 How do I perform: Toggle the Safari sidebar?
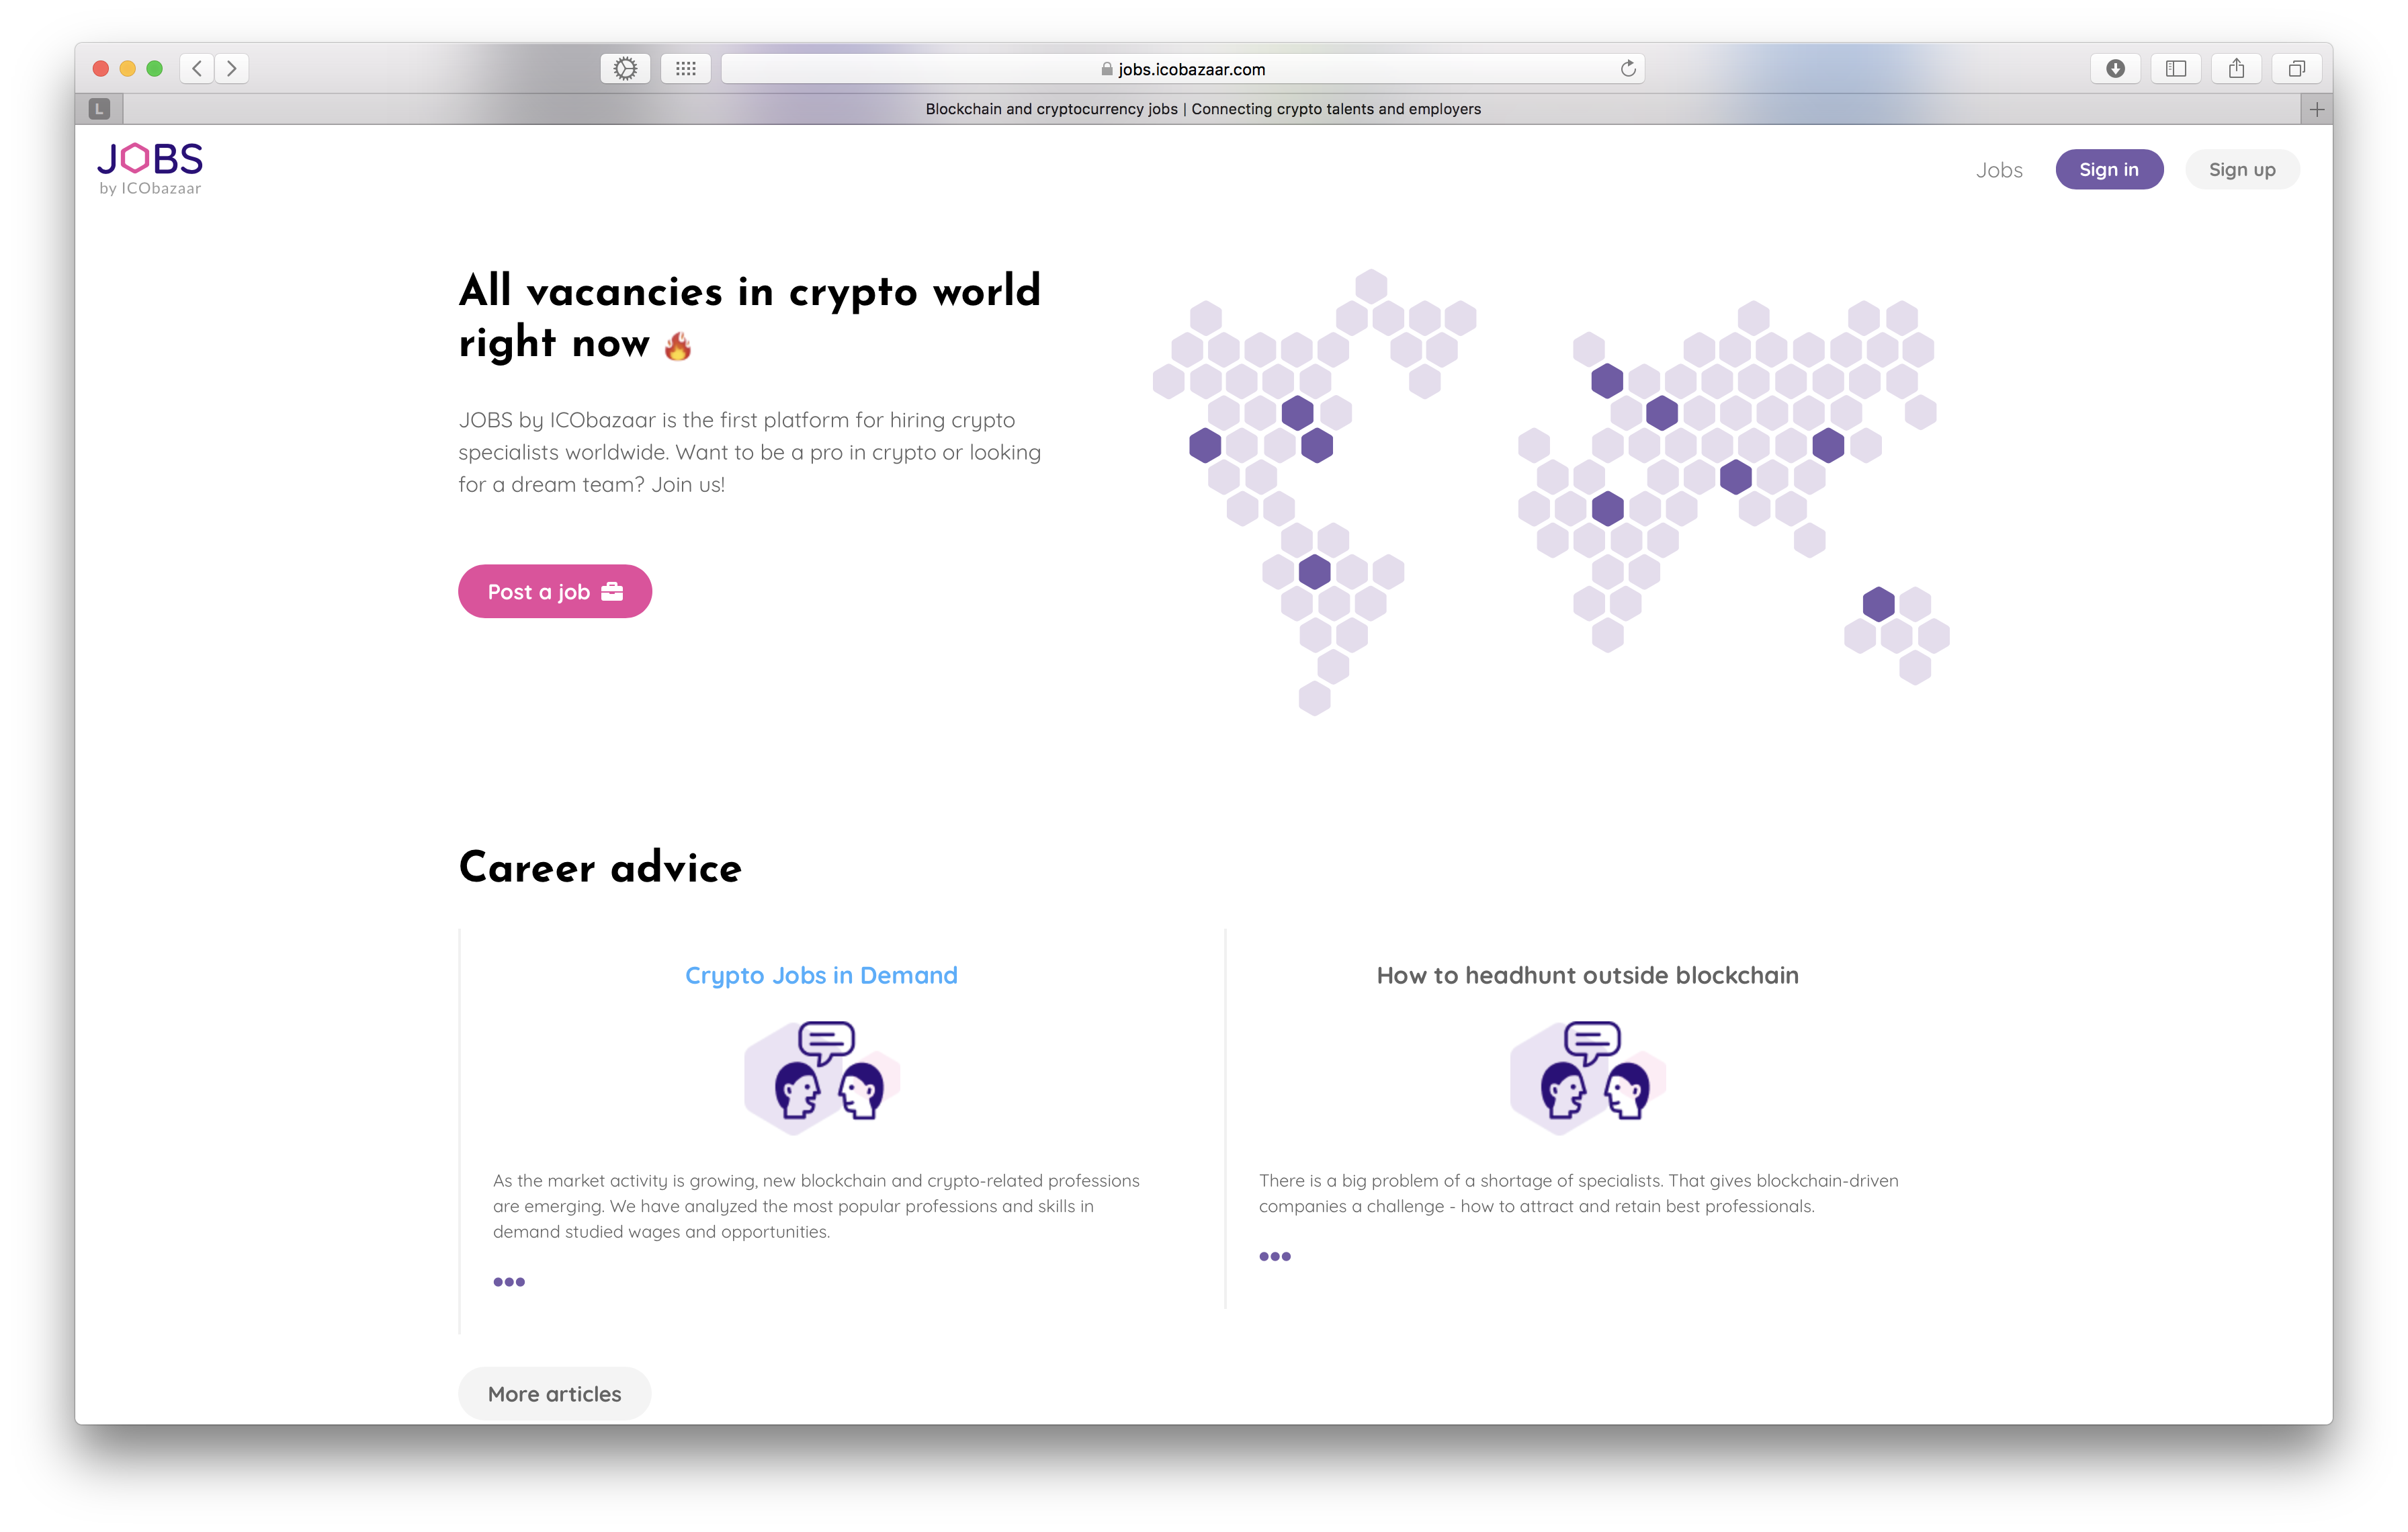pyautogui.click(x=2176, y=68)
